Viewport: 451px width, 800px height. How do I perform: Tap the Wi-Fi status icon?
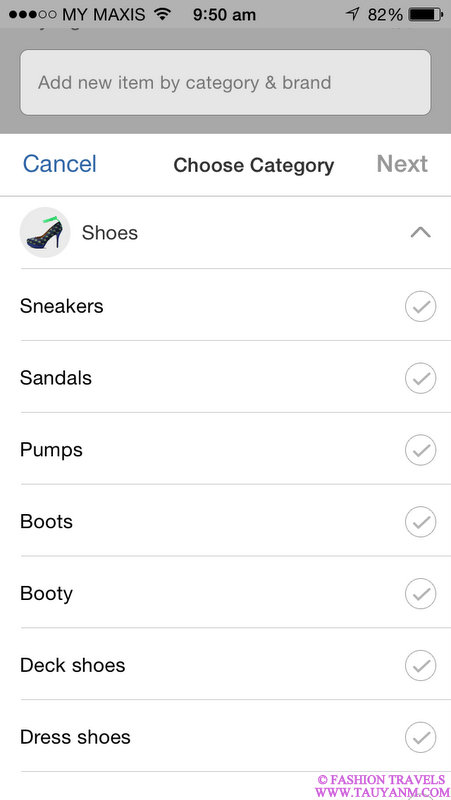pyautogui.click(x=163, y=14)
